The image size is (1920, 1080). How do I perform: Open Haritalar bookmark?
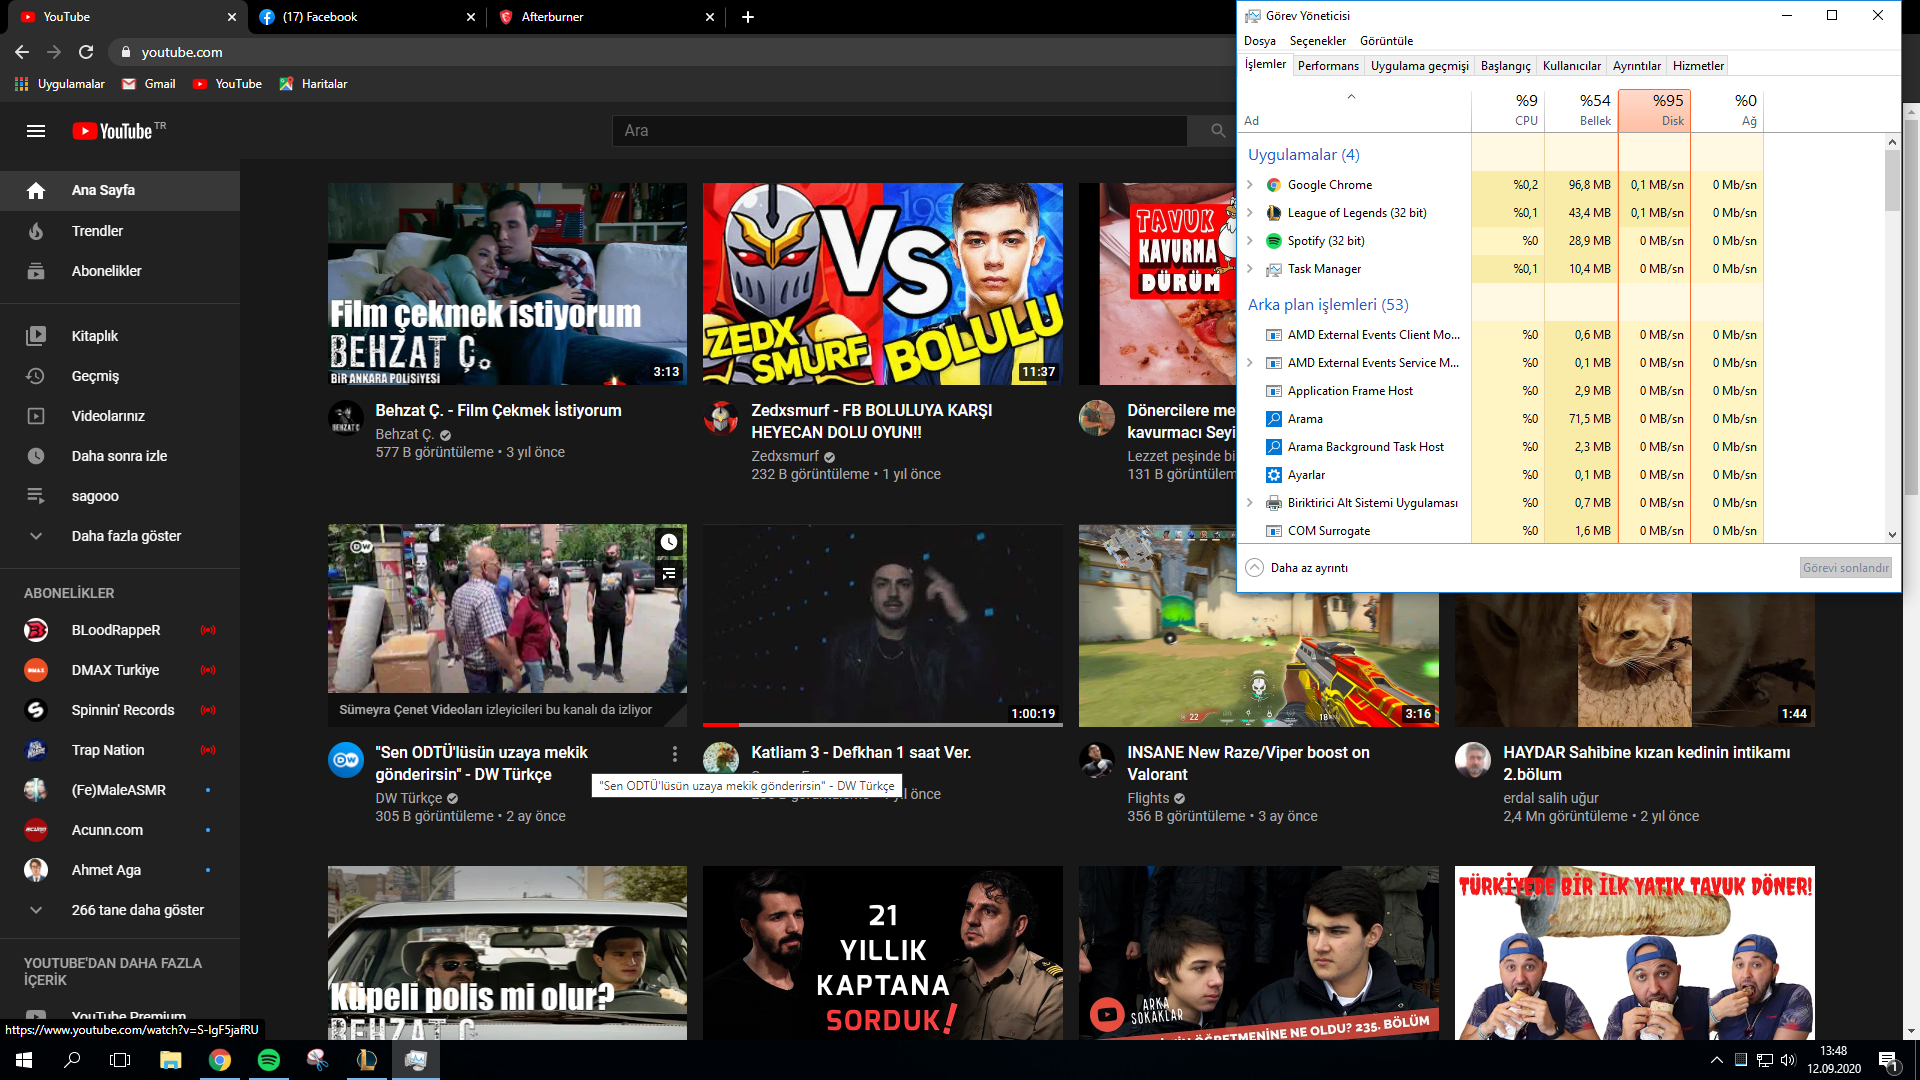pyautogui.click(x=313, y=84)
